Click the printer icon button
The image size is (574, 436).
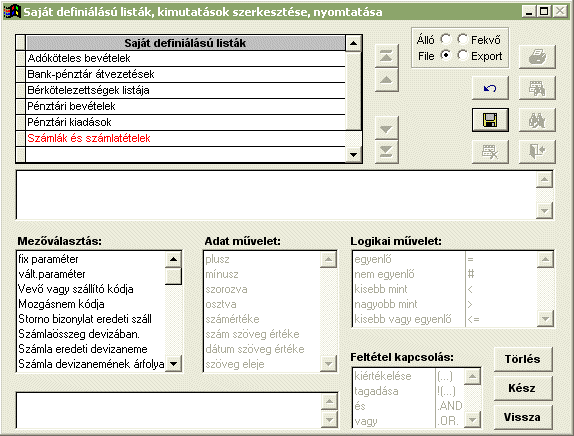[x=537, y=57]
